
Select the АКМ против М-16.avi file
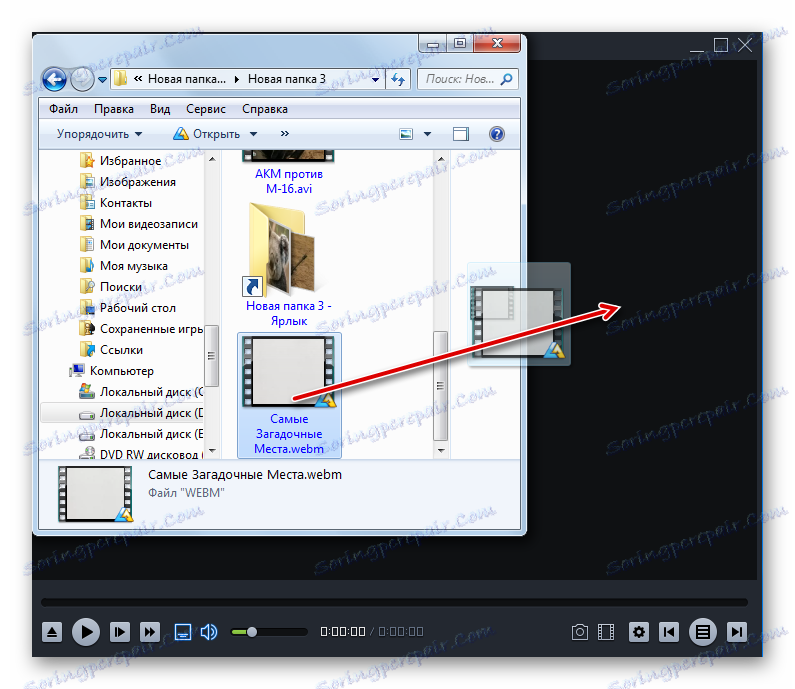[x=288, y=174]
